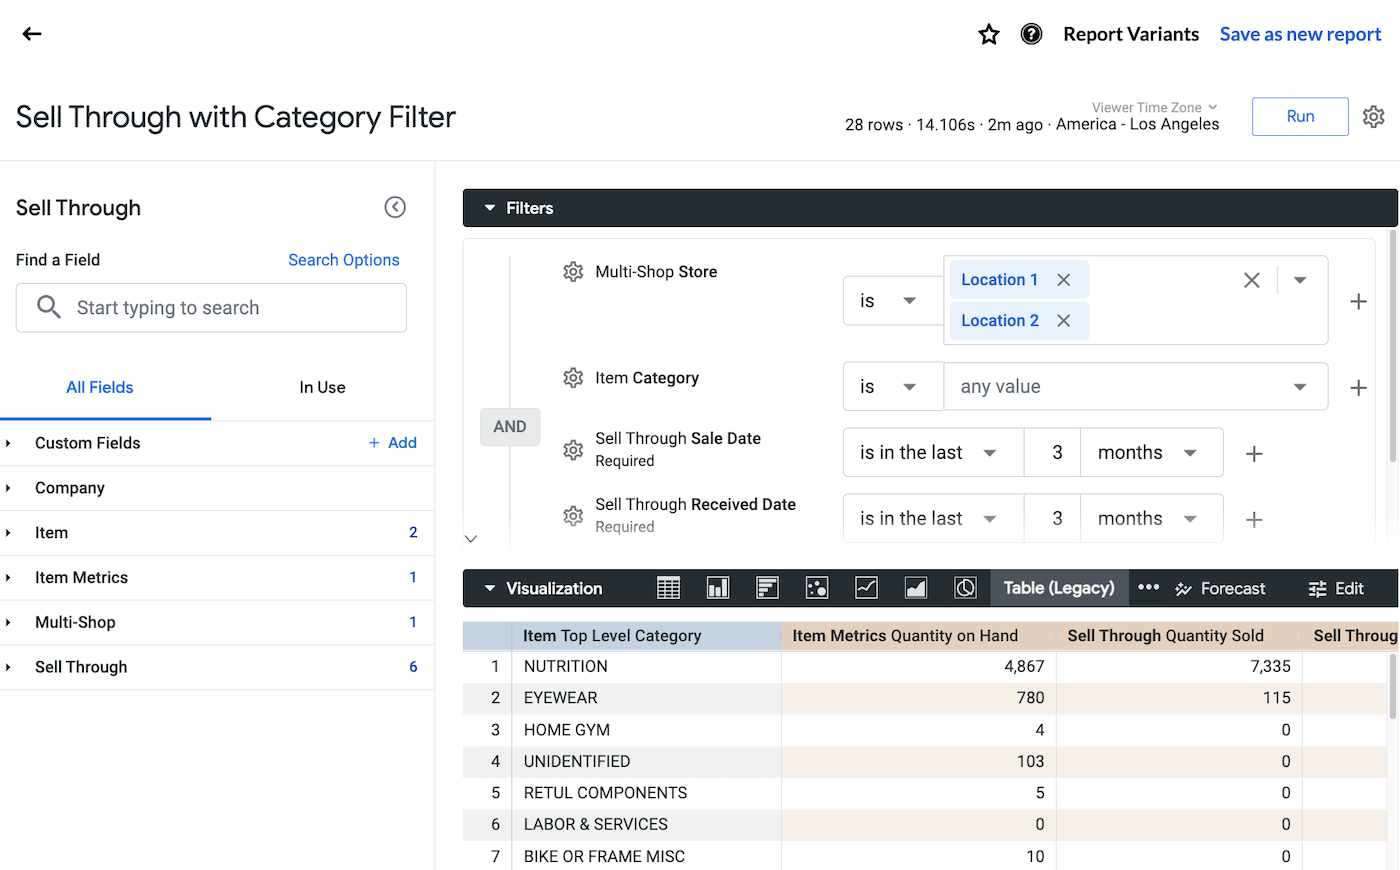Select the Column chart visualization icon

tap(718, 588)
